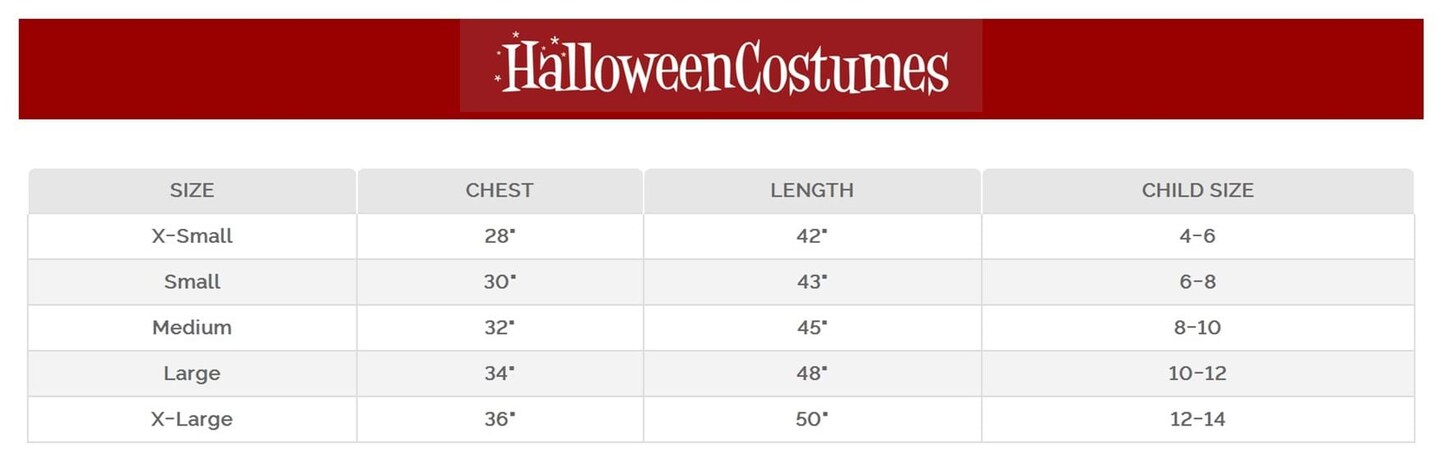Select the Large size row label
This screenshot has height=470, width=1440.
click(192, 373)
